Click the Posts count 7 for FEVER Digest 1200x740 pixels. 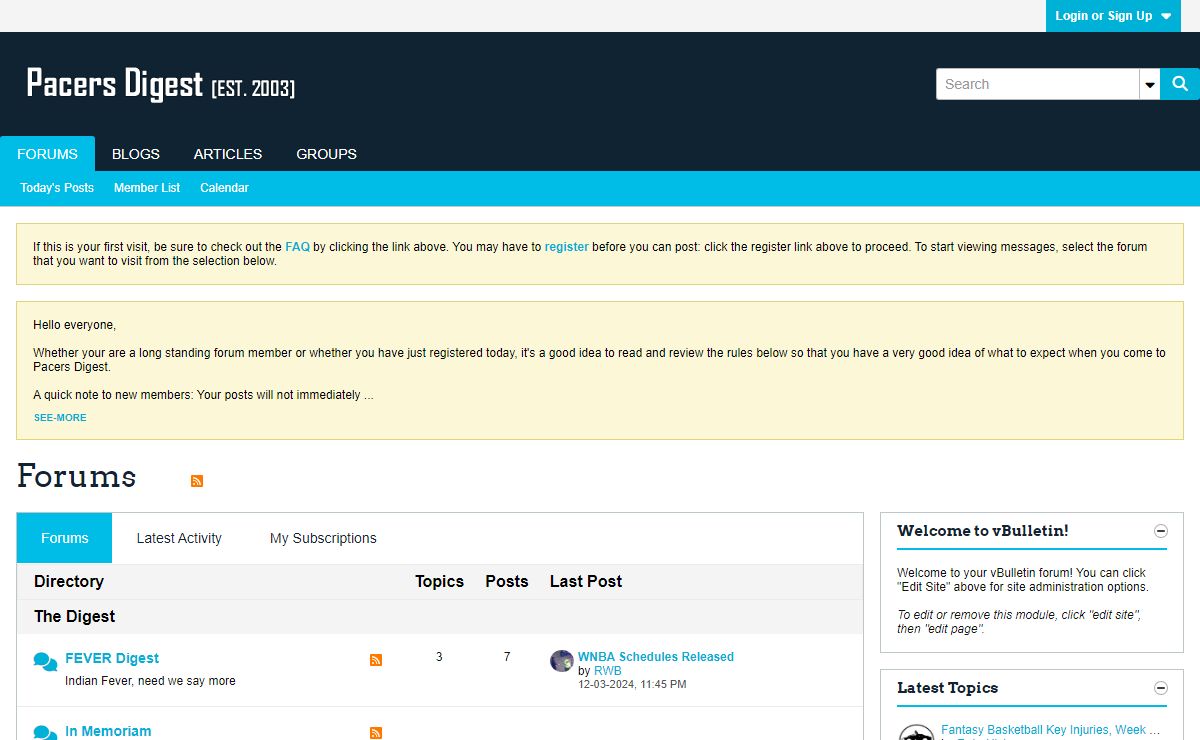(507, 657)
